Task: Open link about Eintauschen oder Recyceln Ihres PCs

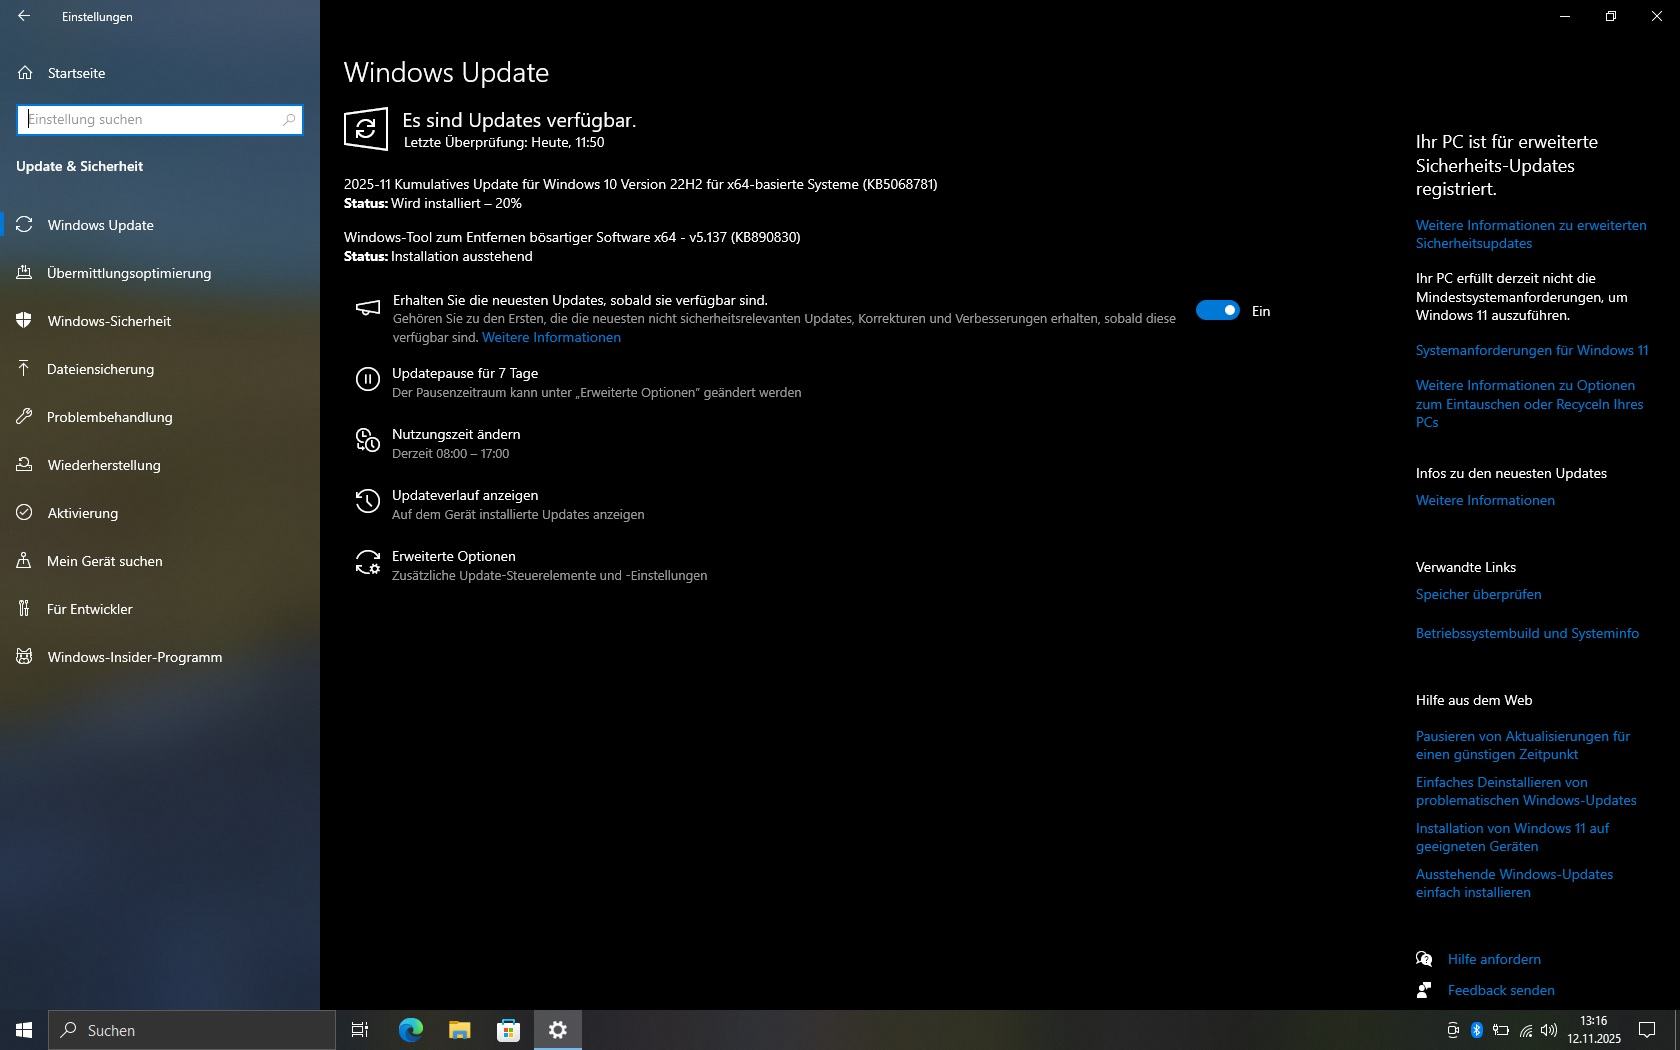Action: pos(1530,404)
